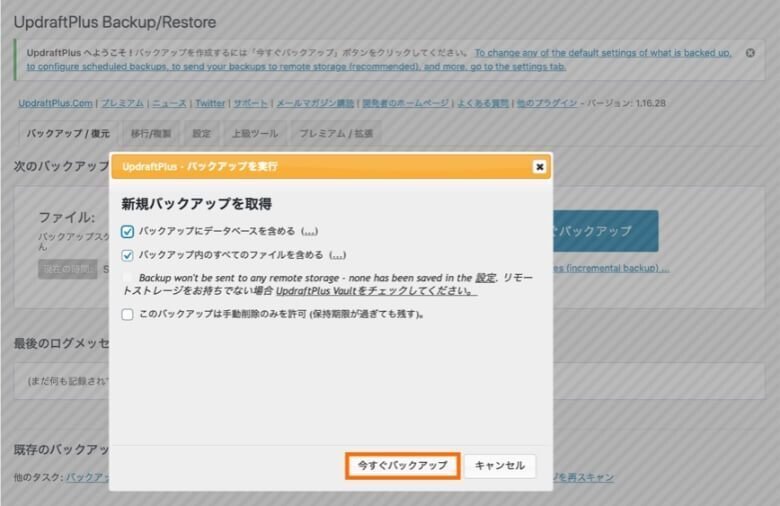The image size is (780, 506).
Task: Open the UpdraftPlus.Com link
Action: coord(55,103)
